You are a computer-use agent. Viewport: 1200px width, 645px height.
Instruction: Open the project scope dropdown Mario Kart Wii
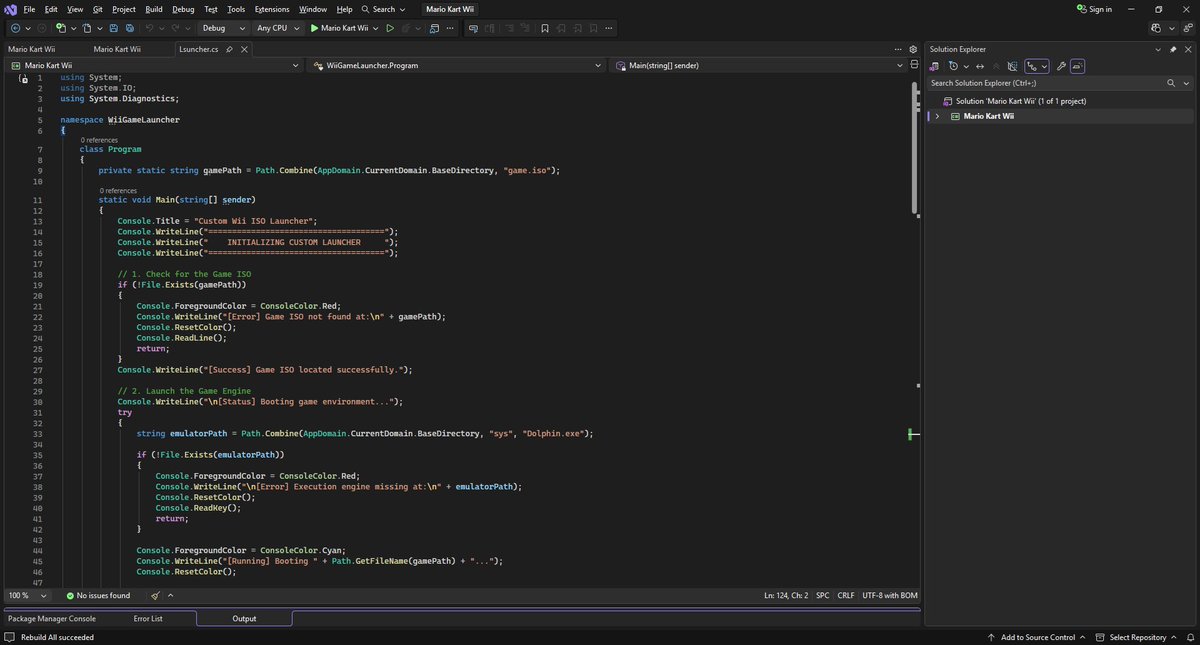pos(153,65)
